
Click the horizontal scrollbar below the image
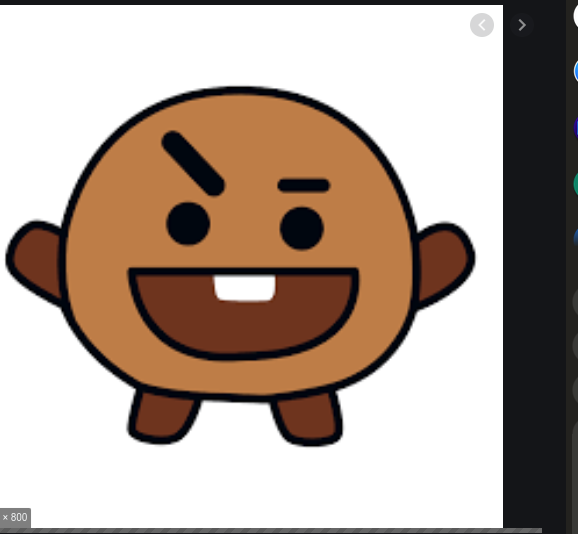tap(271, 531)
